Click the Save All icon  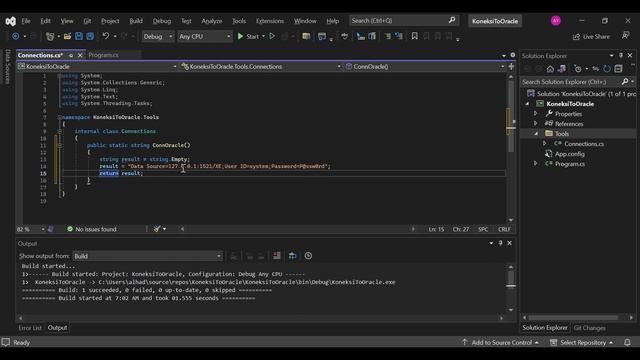pos(90,36)
